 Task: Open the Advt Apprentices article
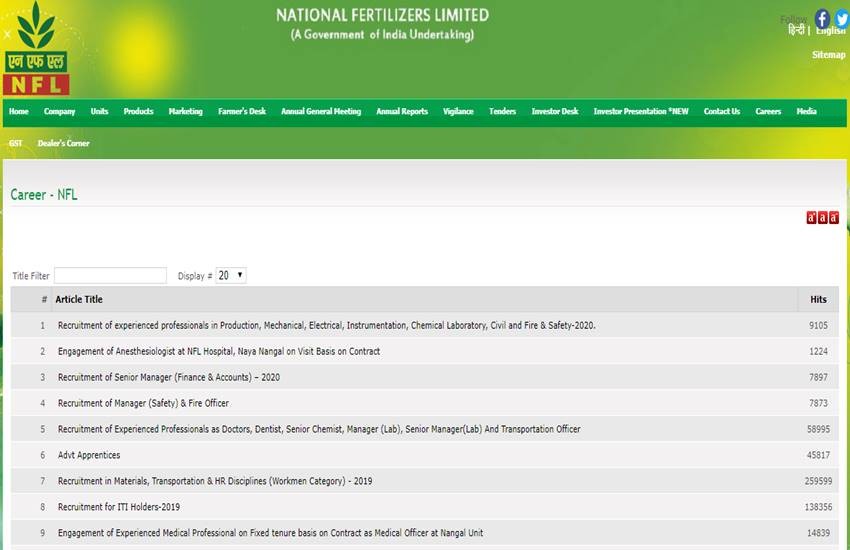pos(89,455)
